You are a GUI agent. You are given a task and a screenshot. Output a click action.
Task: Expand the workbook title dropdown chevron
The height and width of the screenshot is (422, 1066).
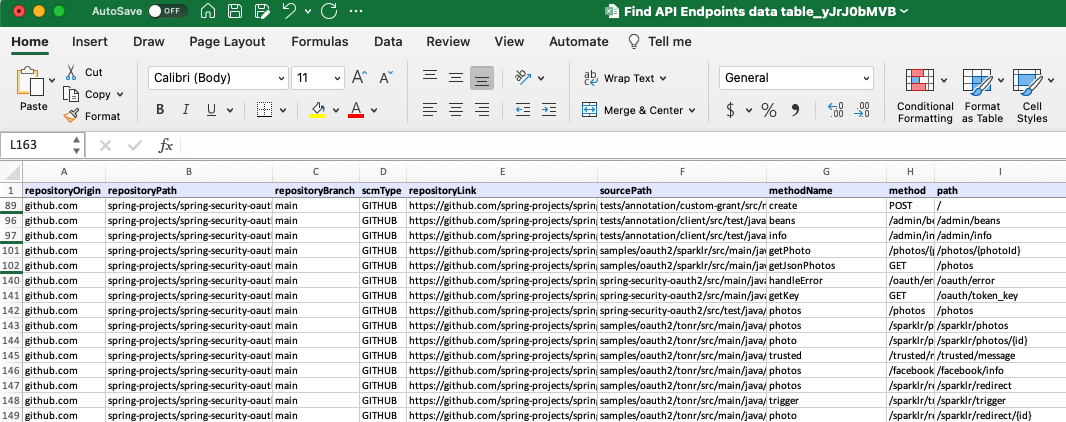click(x=904, y=11)
